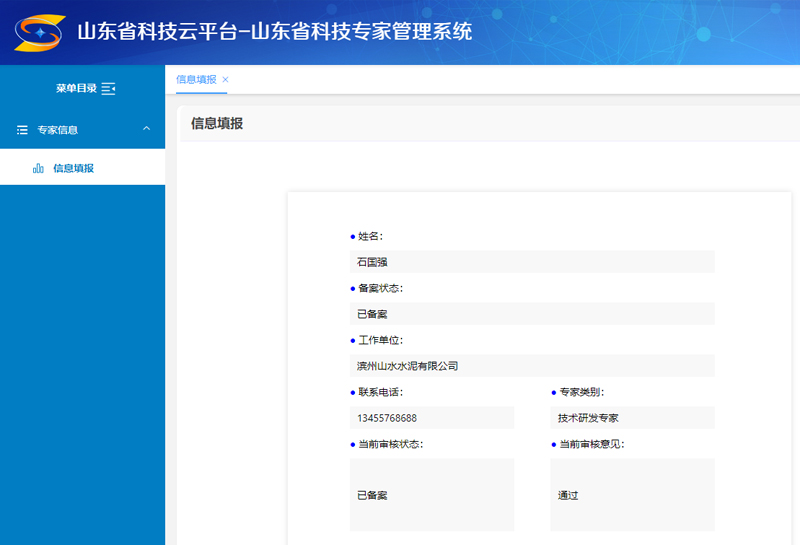Collapse the sidebar using 菜单目录 icon
The height and width of the screenshot is (545, 800).
109,89
